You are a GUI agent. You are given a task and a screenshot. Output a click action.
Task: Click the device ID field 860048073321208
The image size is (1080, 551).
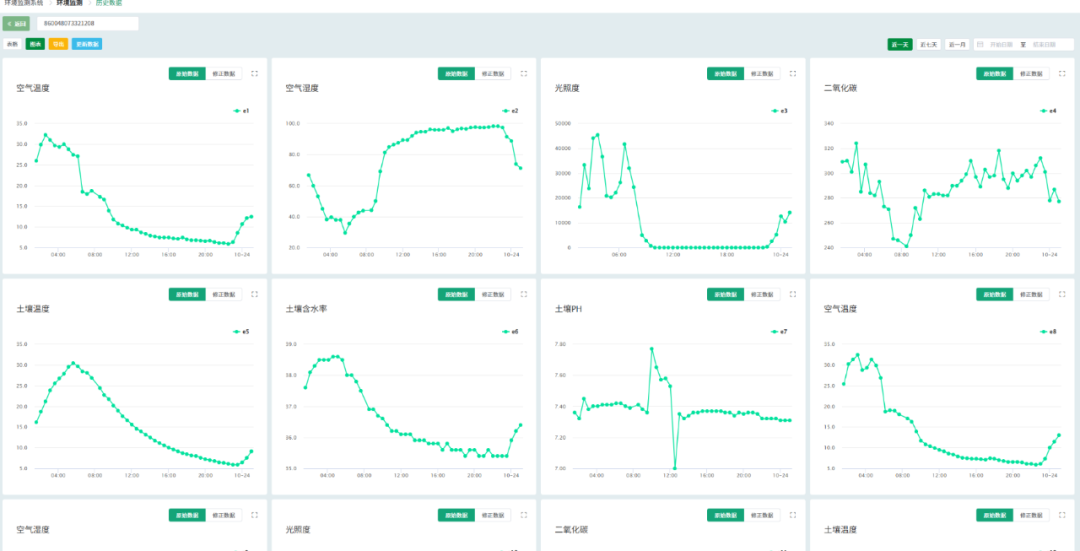click(x=87, y=23)
